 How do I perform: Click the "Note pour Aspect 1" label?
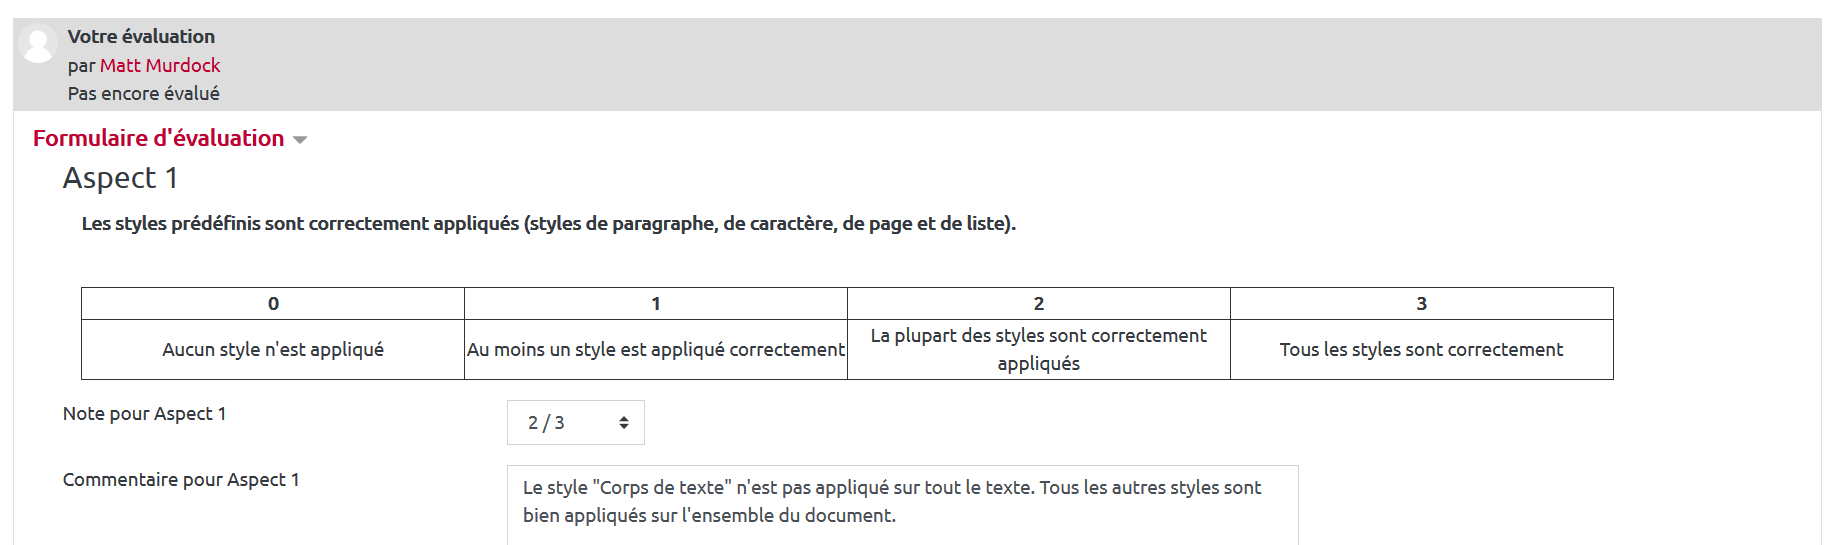point(145,414)
